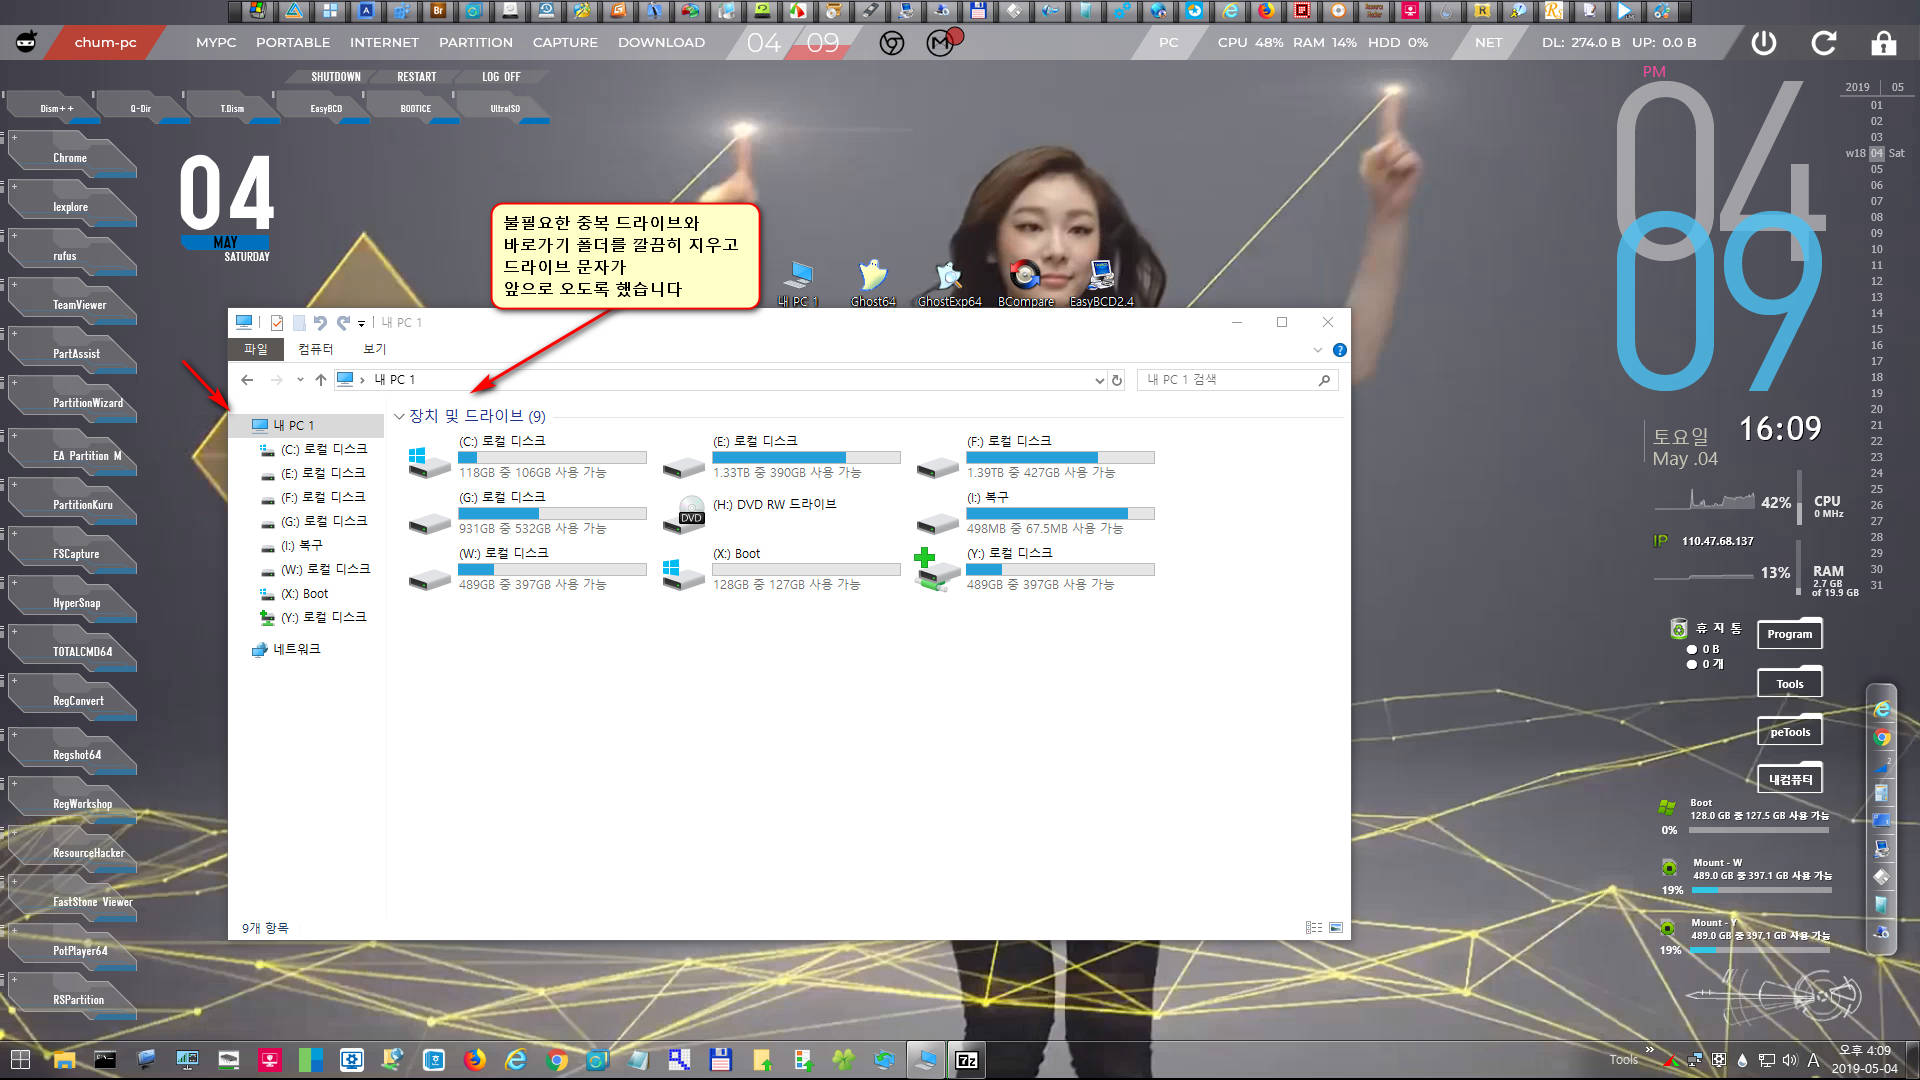
Task: Click the RESTART button
Action: [417, 77]
